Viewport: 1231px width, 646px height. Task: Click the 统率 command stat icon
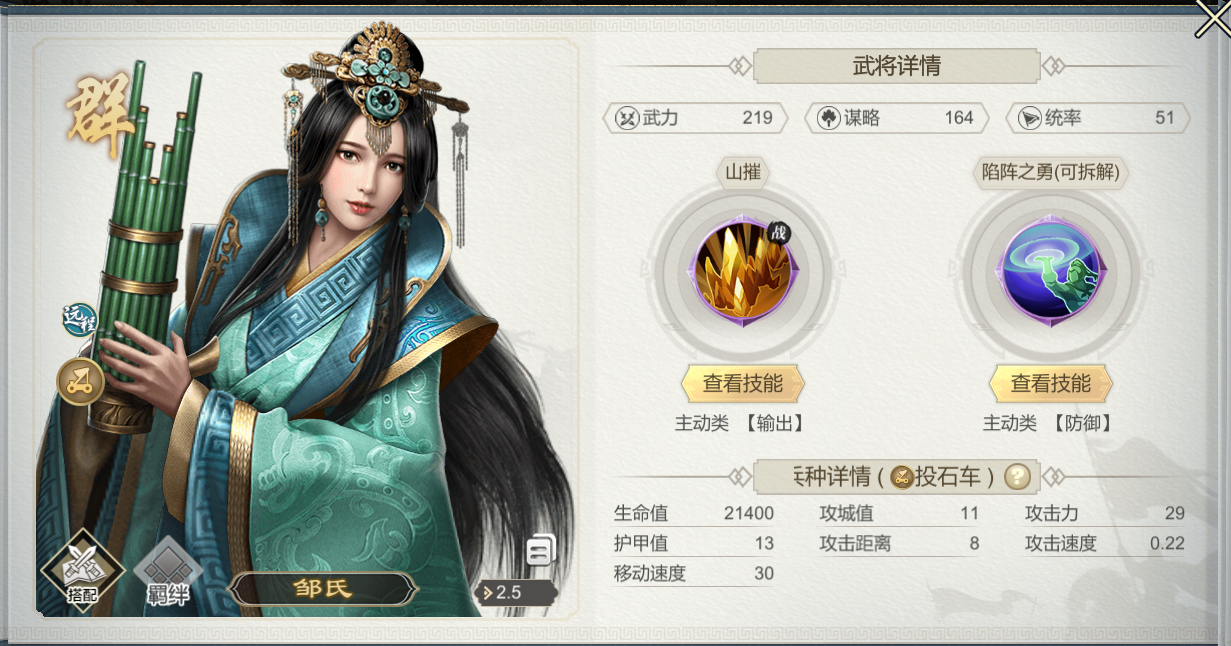(1029, 118)
